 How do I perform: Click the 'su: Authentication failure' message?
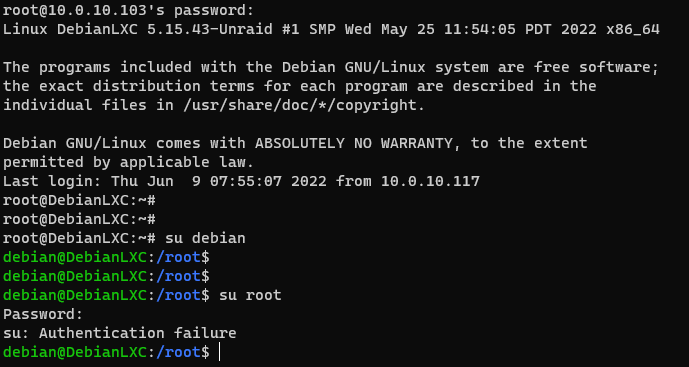coord(120,333)
